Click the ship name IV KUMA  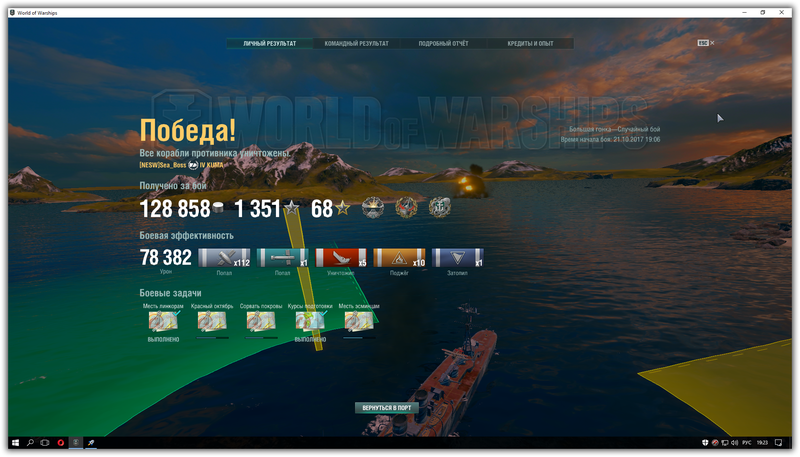point(211,165)
